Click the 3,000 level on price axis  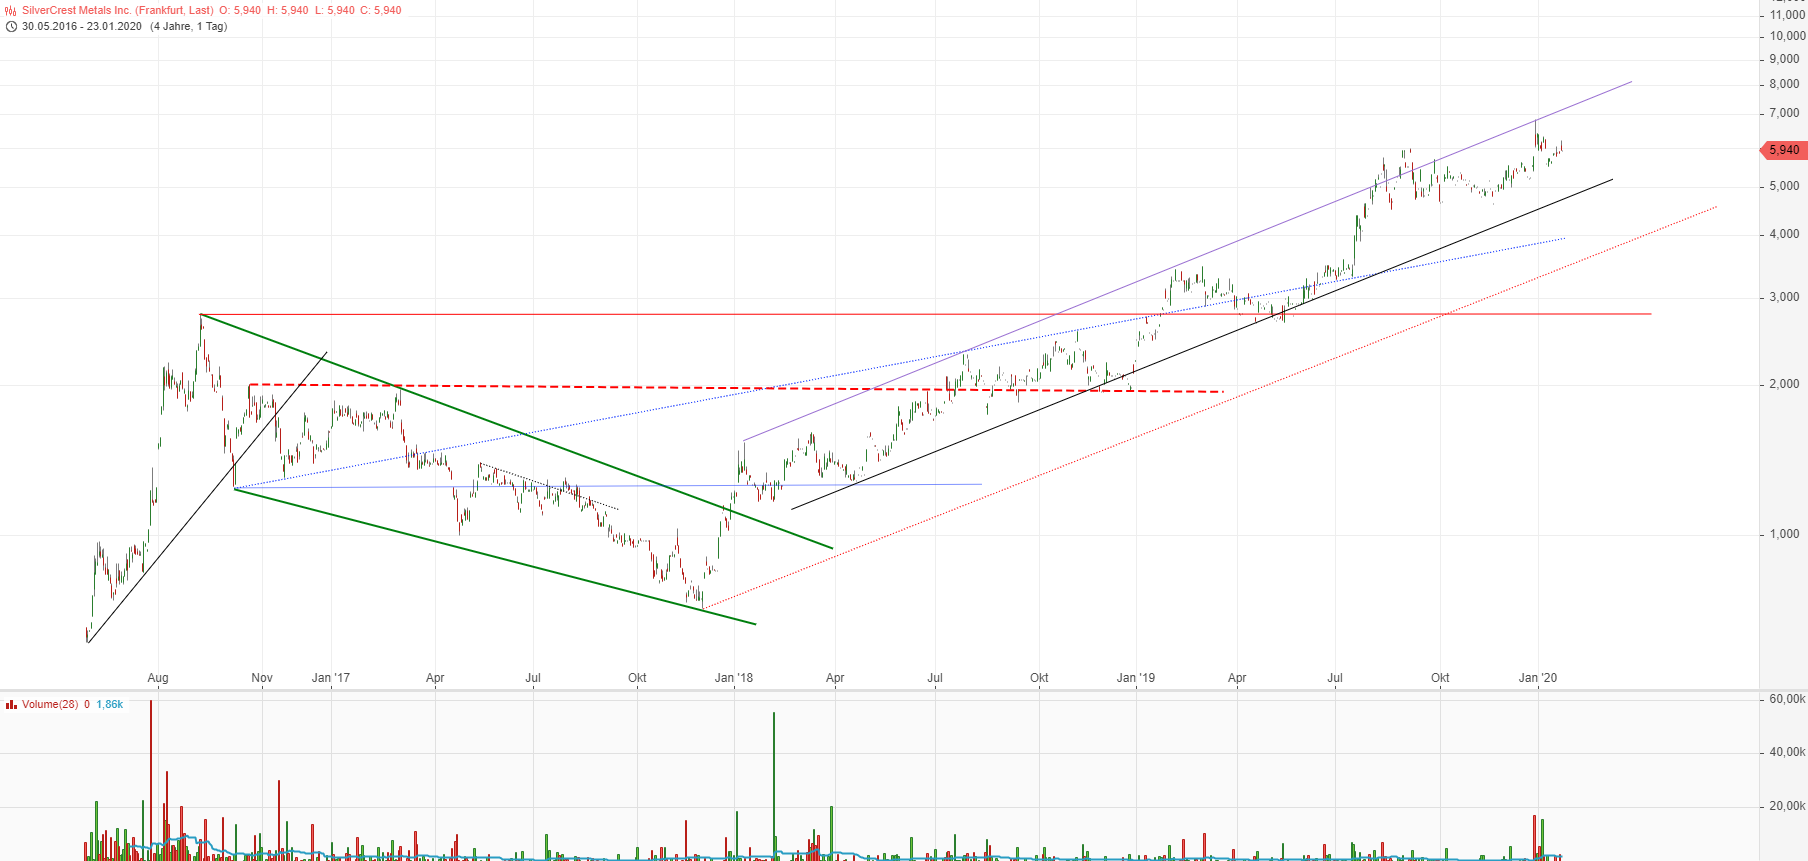1784,297
